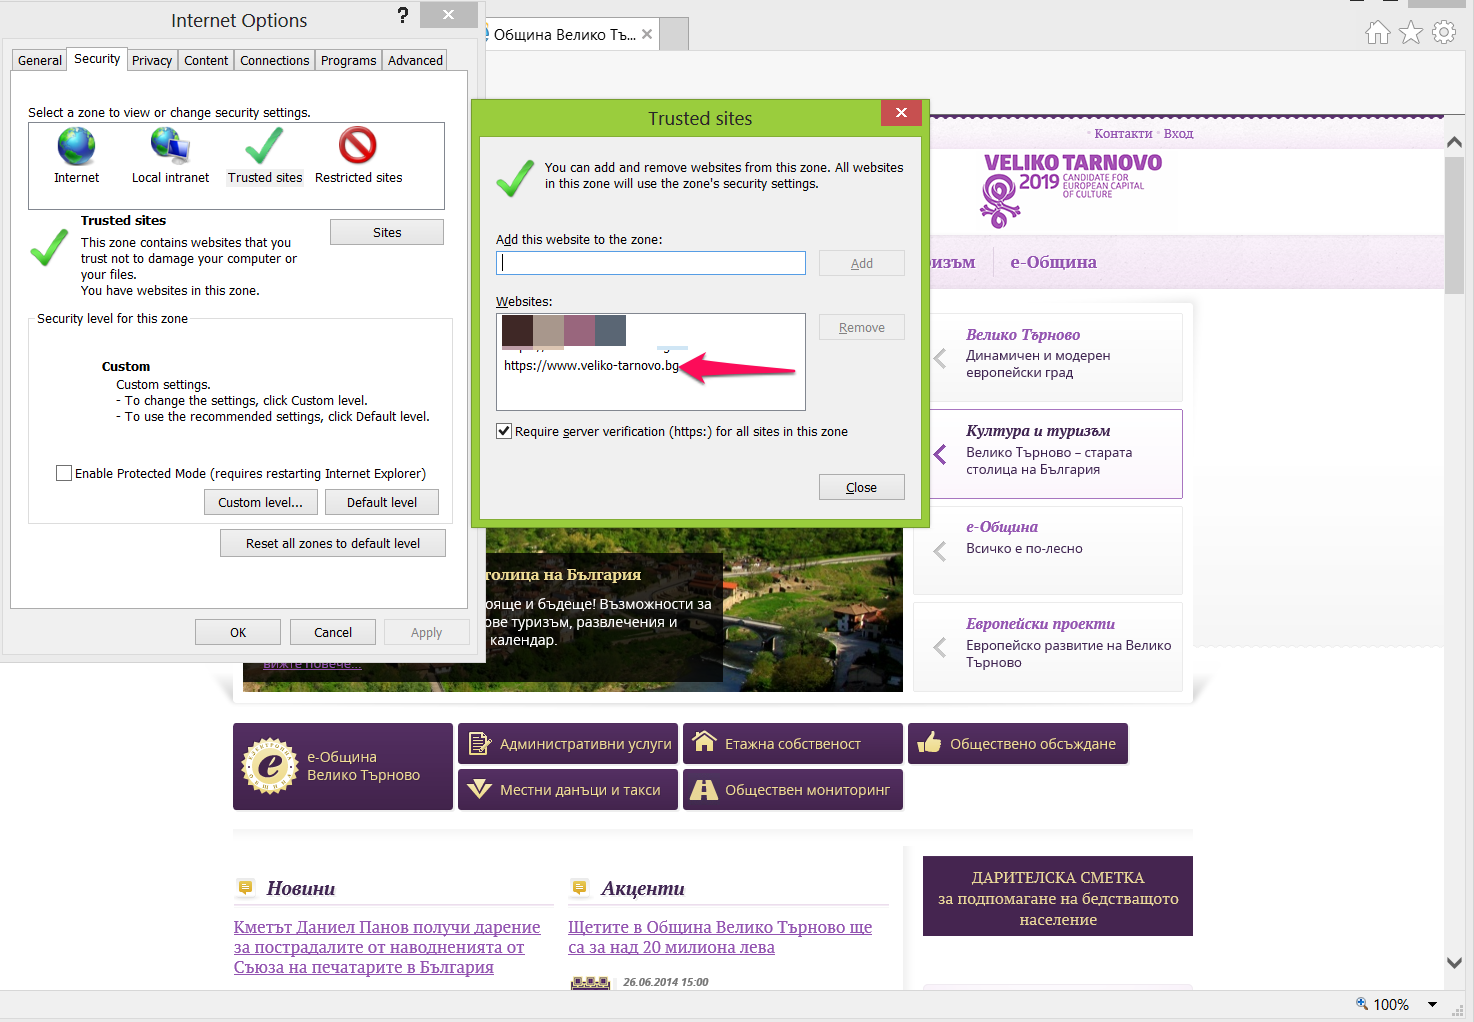Open Етажна собственост tile
The image size is (1474, 1022).
(x=793, y=744)
